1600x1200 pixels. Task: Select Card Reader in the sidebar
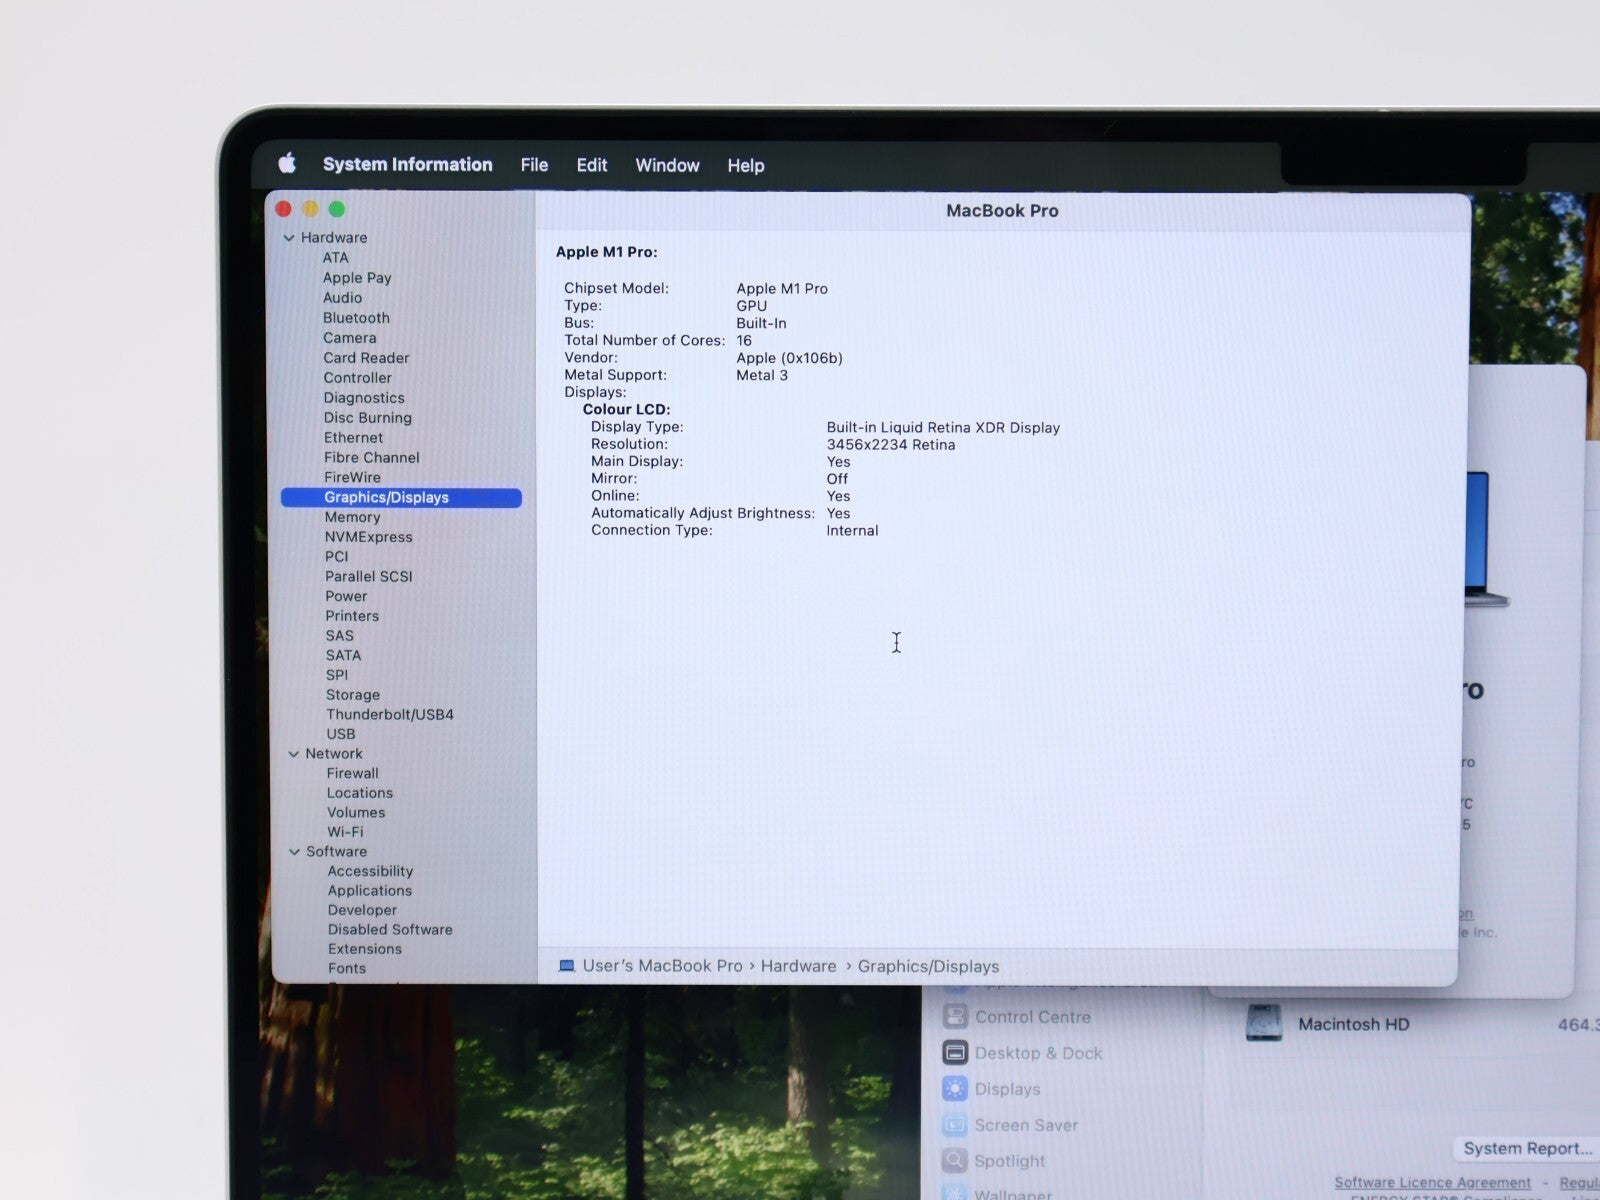(366, 358)
